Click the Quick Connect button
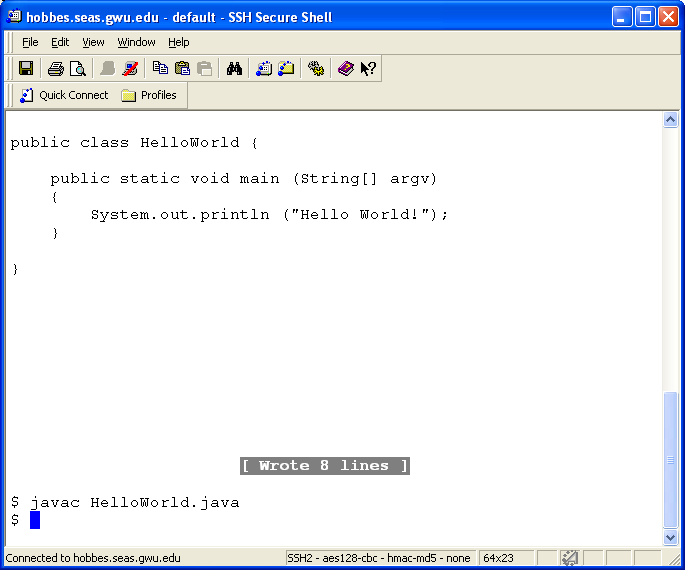The width and height of the screenshot is (685, 570). (x=64, y=95)
